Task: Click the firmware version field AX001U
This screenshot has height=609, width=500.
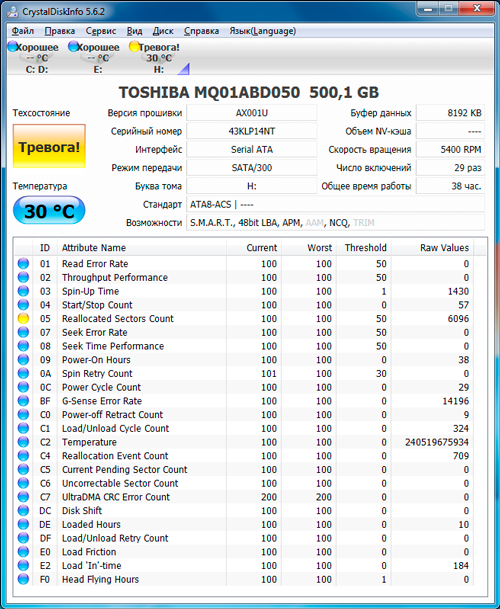Action: point(252,113)
